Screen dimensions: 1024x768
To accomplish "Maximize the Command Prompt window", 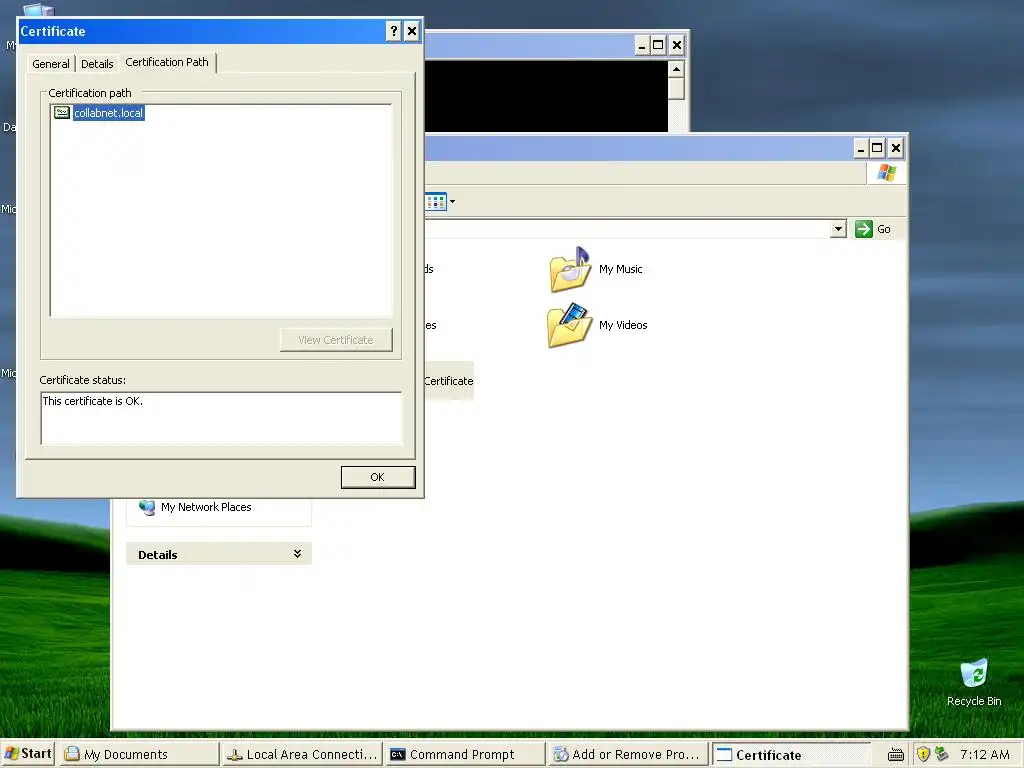I will [658, 45].
